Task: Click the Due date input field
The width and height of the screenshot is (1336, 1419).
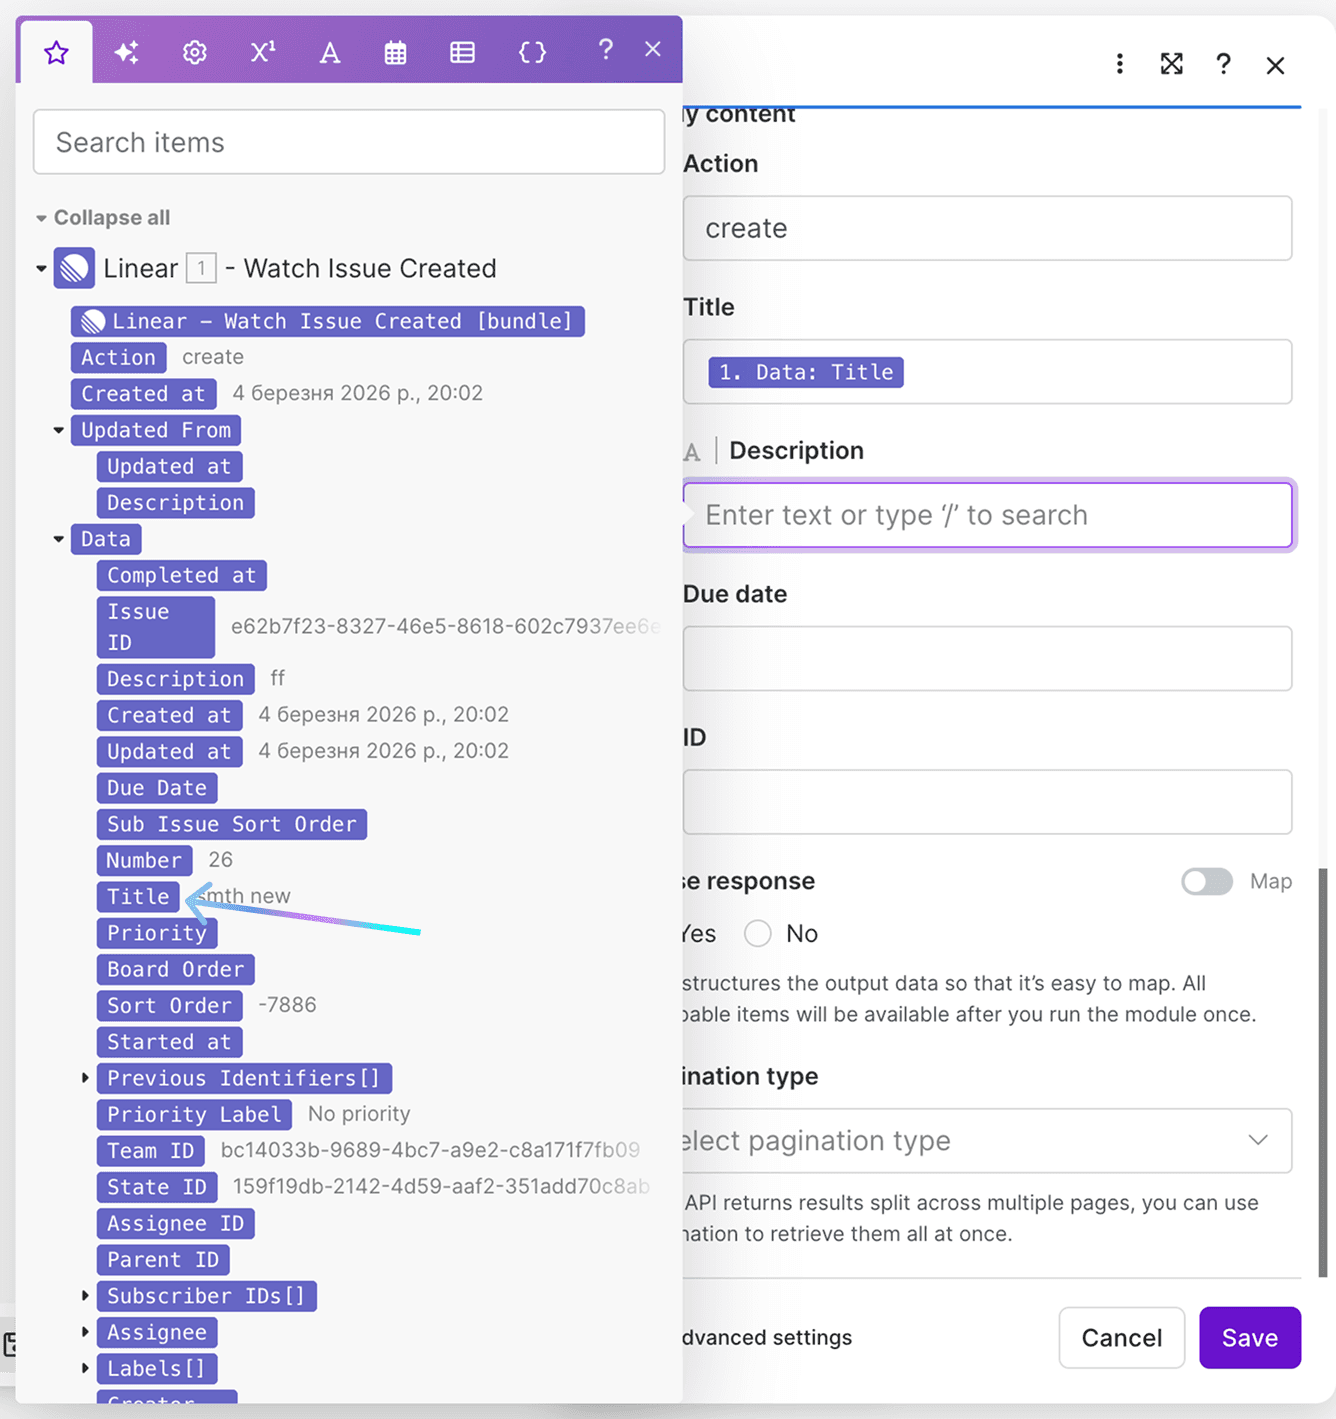Action: click(987, 658)
